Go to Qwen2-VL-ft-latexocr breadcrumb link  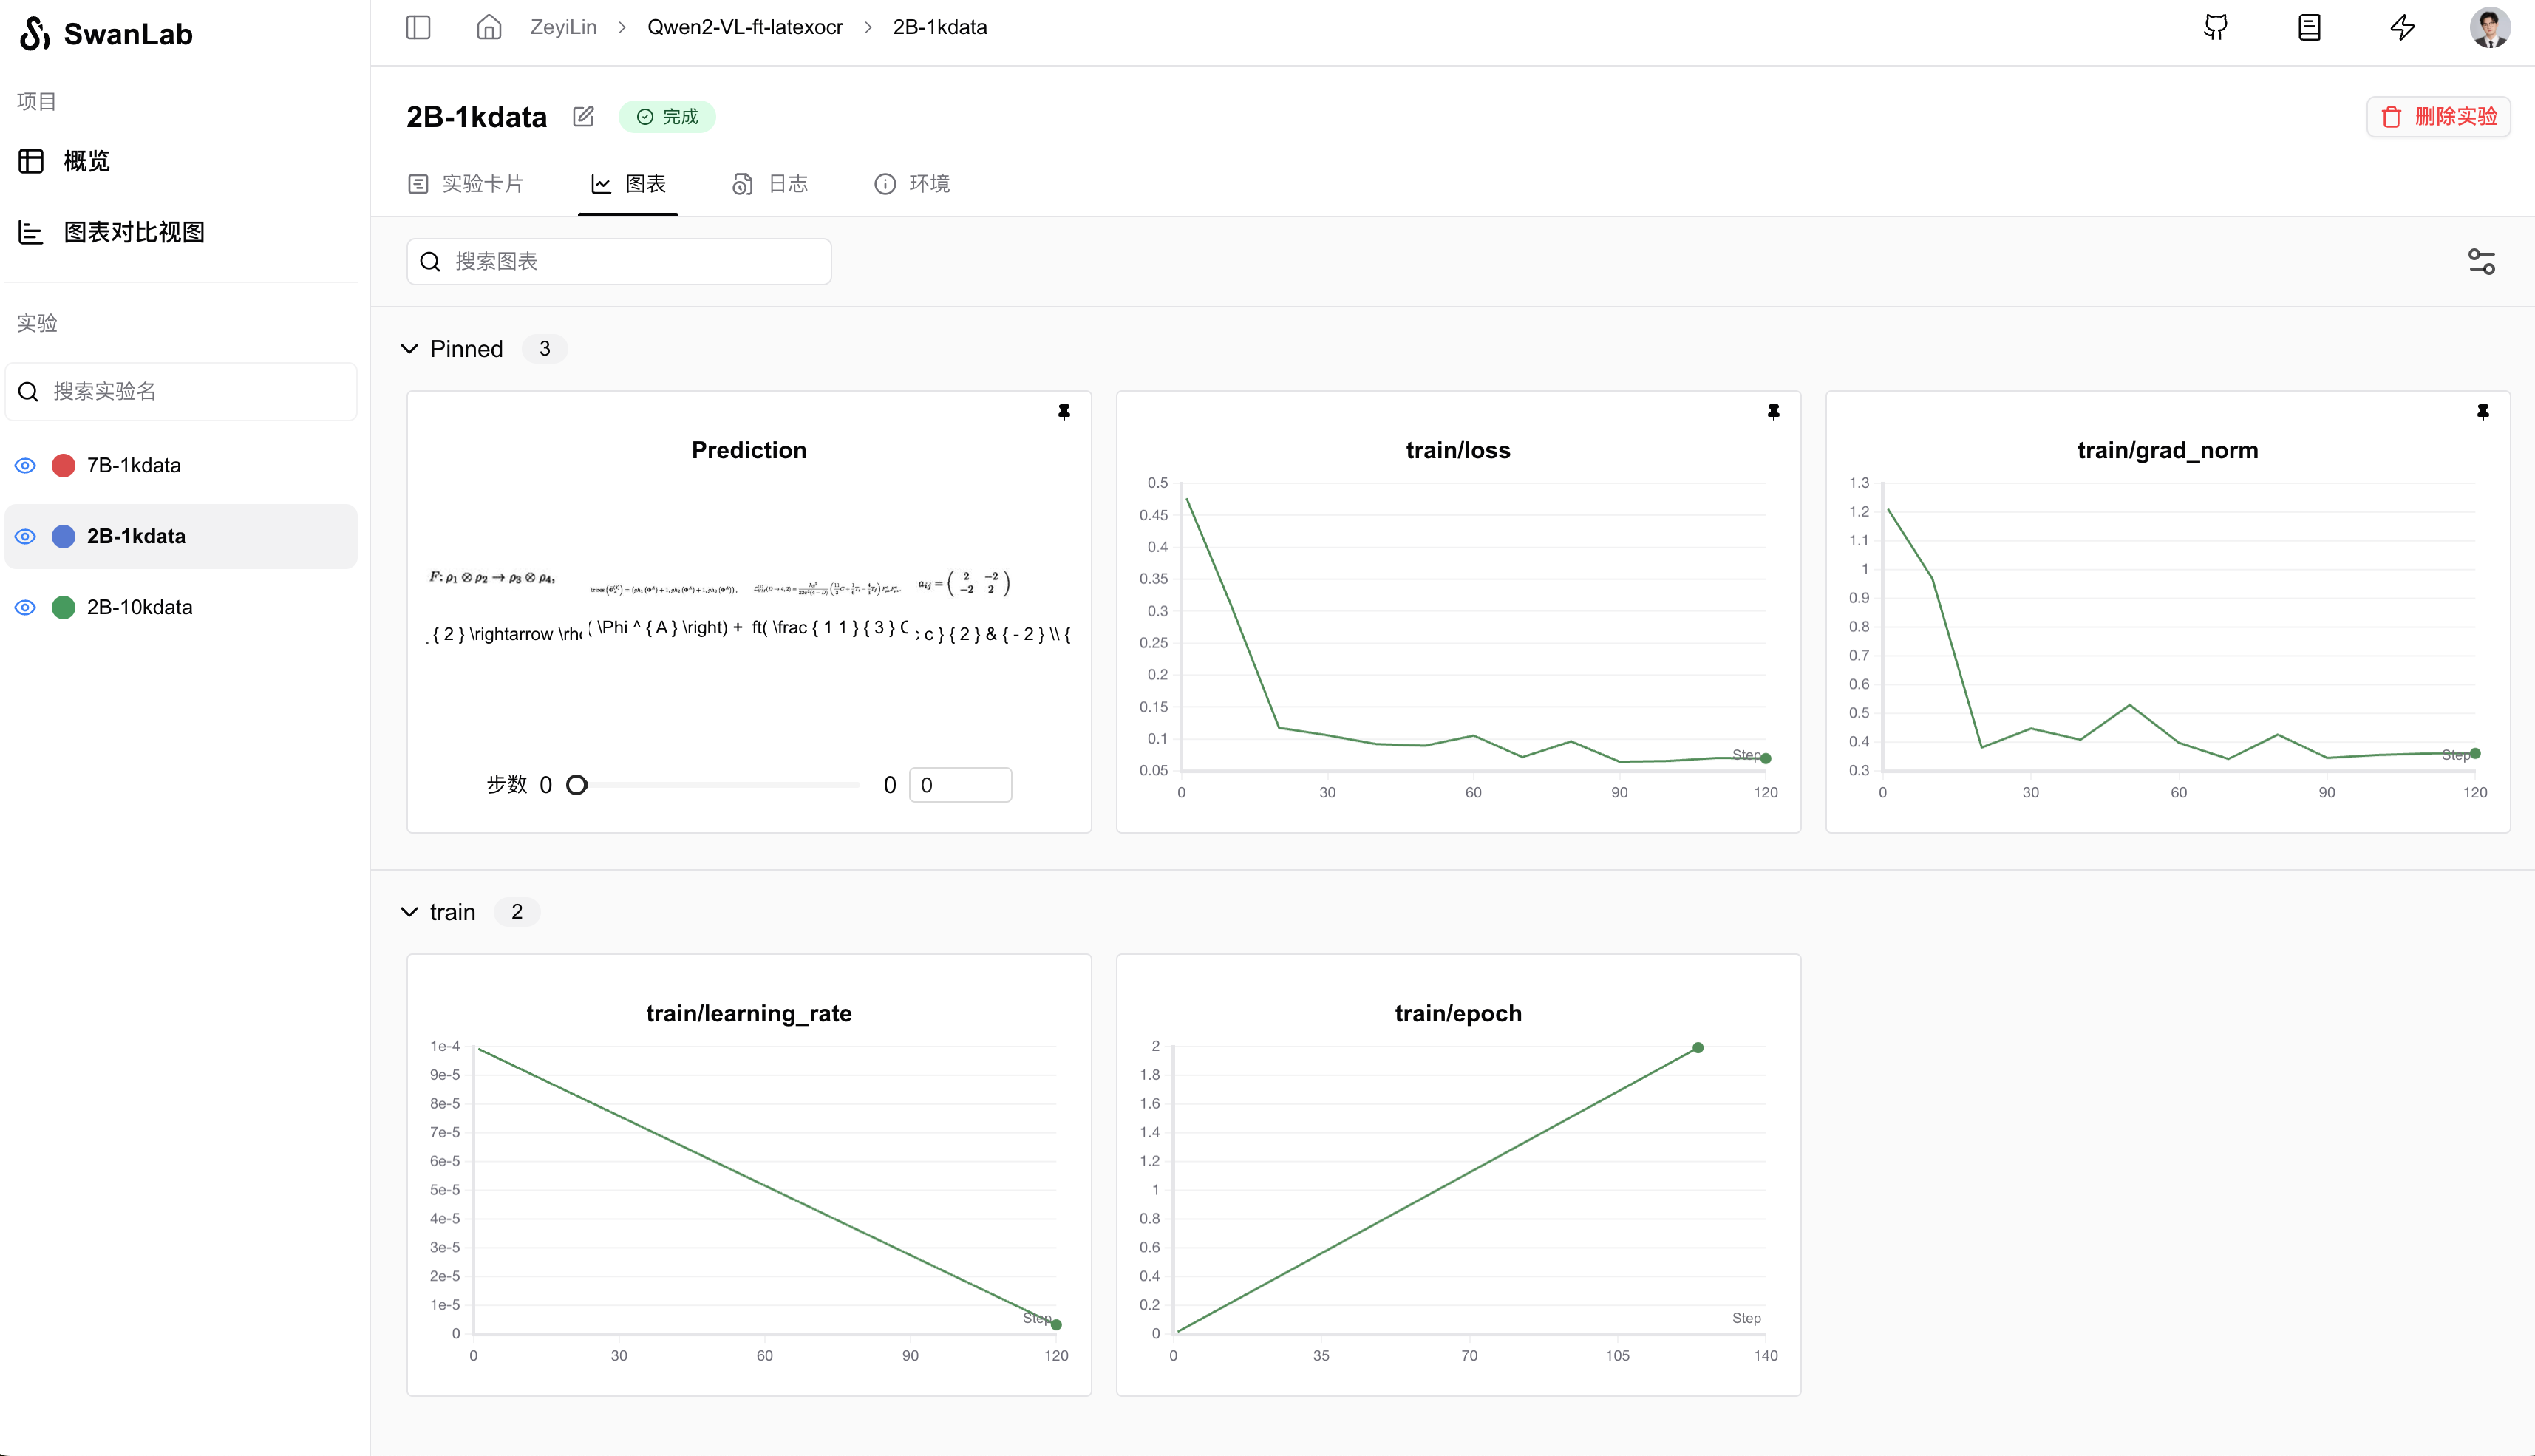[x=744, y=27]
